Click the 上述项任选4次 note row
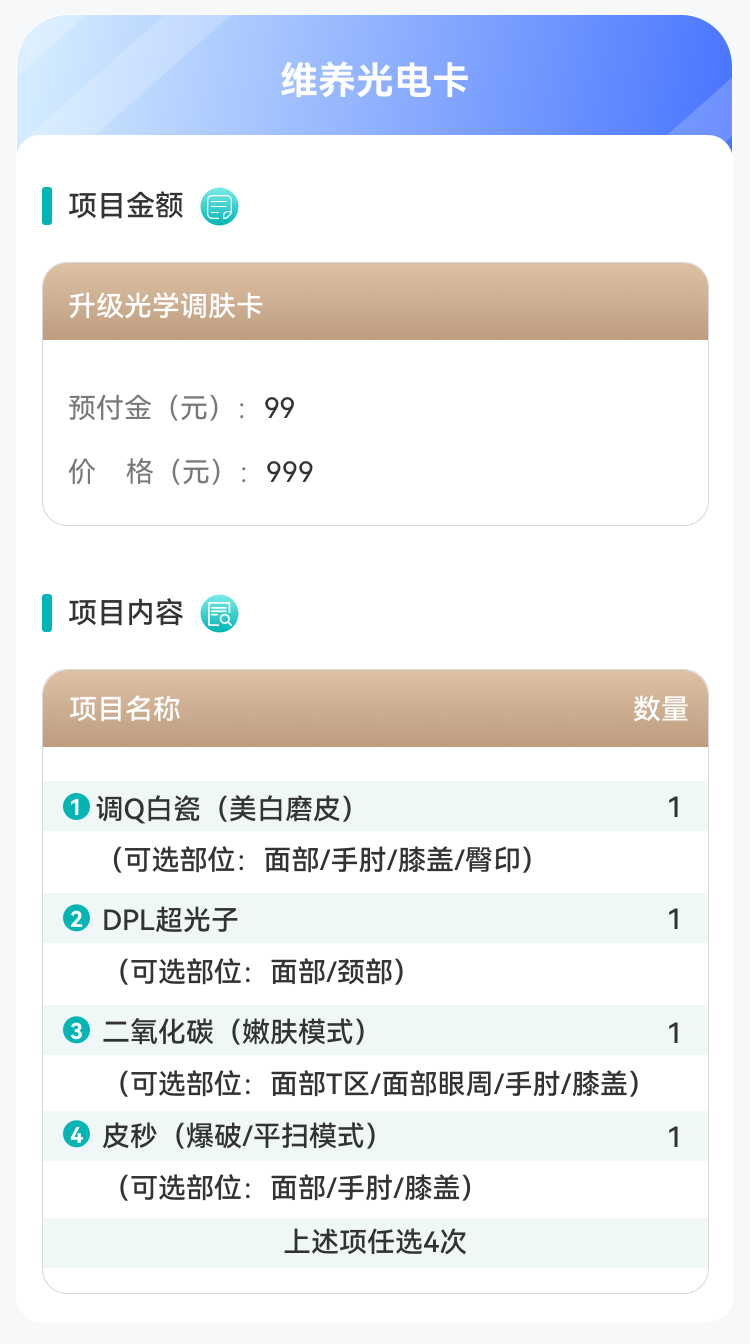Screen dimensions: 750x1344 (375, 1242)
